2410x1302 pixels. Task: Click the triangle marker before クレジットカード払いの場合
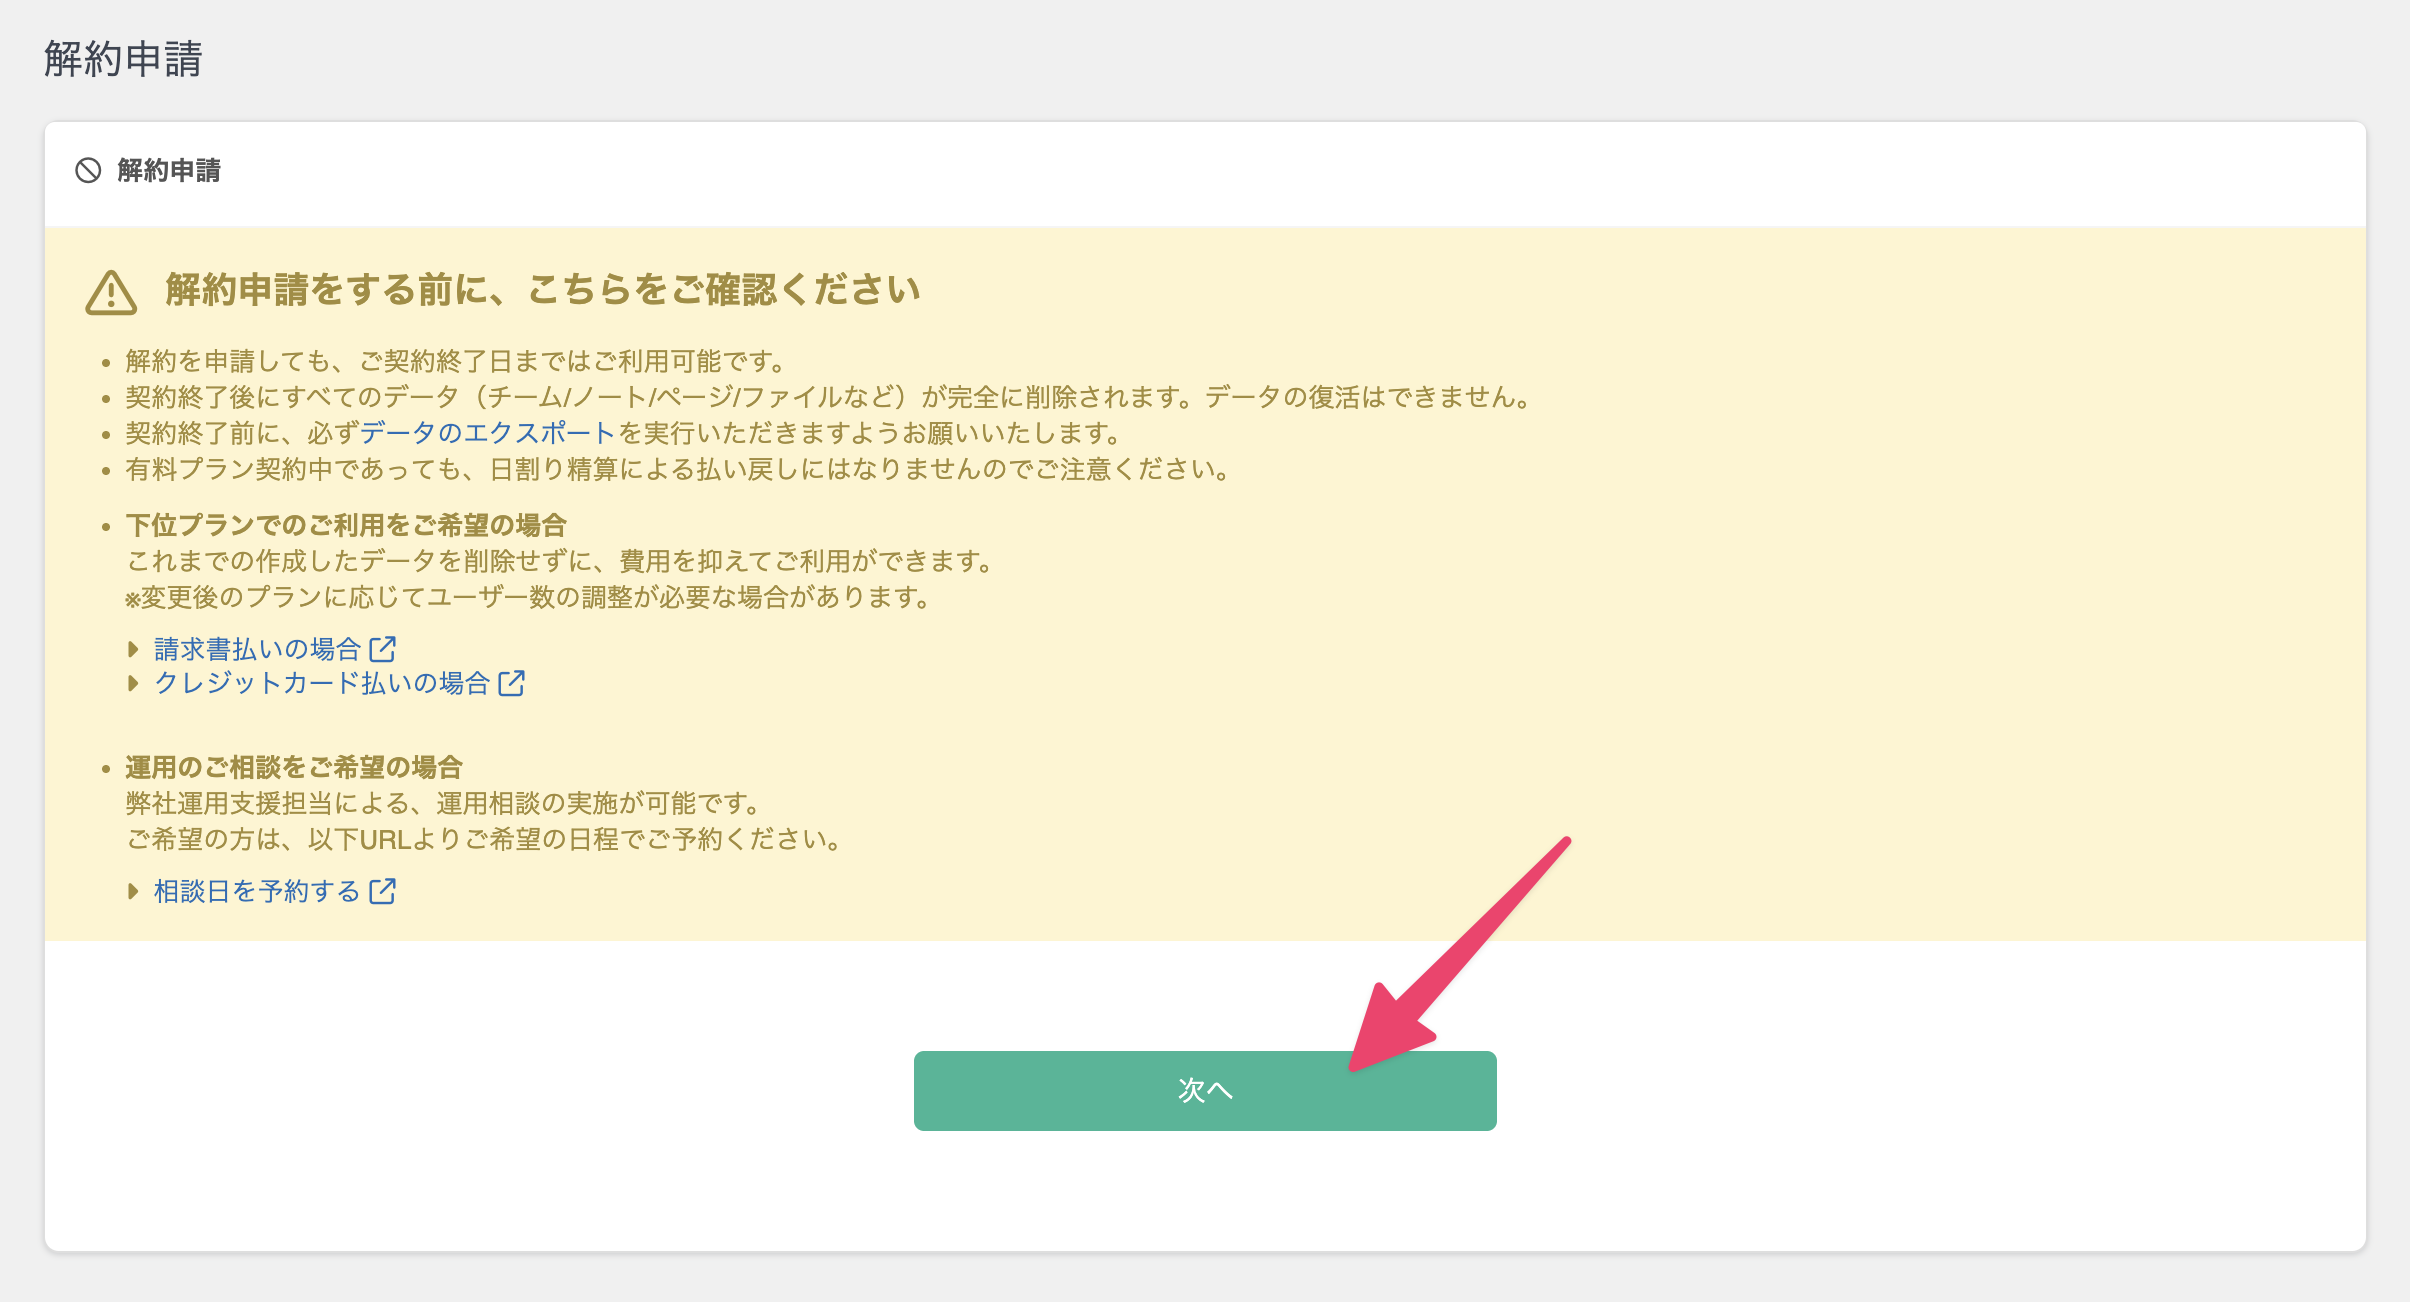coord(133,683)
